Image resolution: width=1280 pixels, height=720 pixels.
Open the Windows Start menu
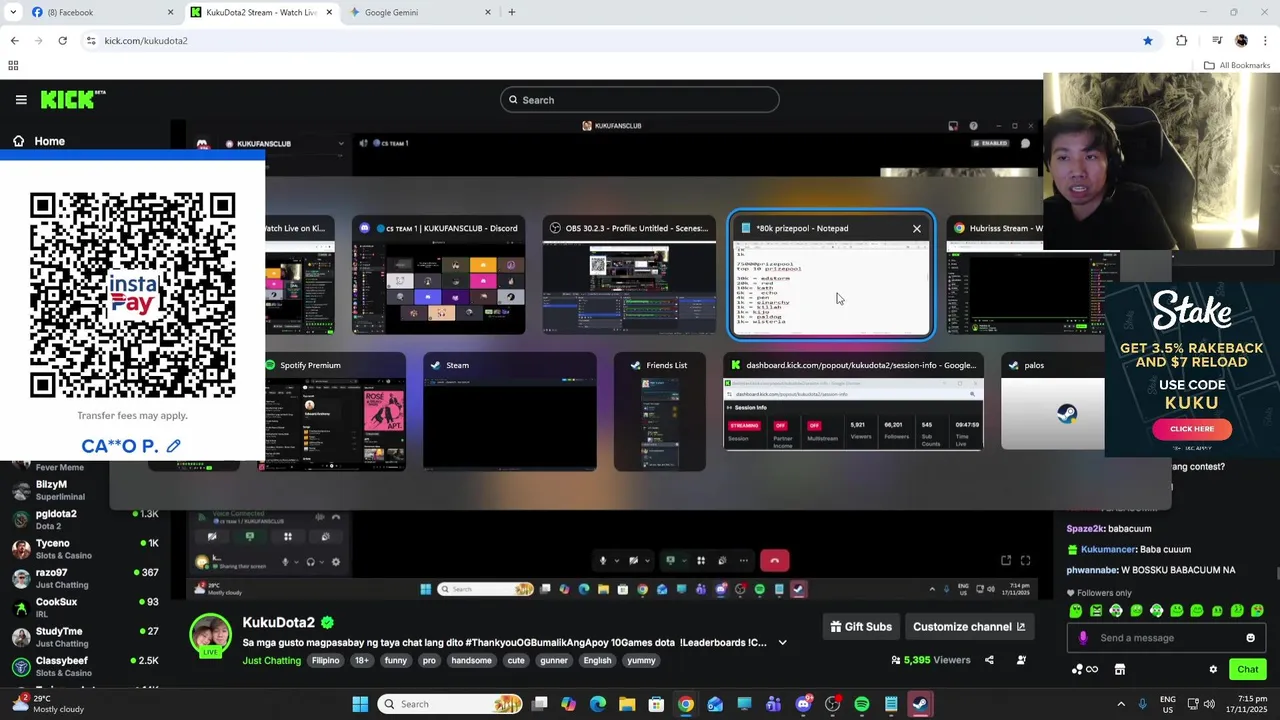tap(360, 704)
